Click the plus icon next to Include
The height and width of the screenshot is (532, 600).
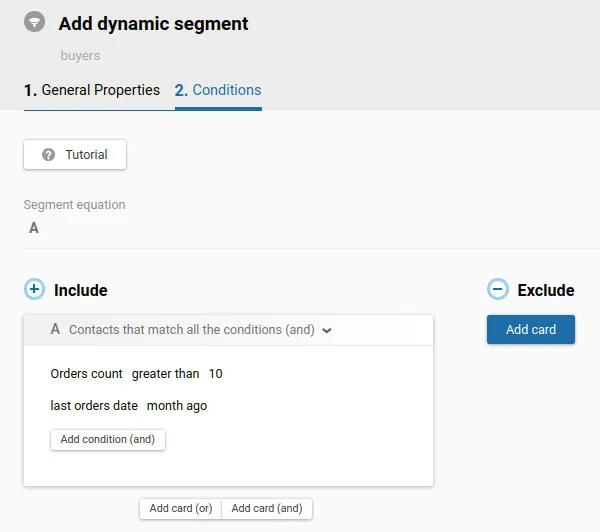pos(34,290)
